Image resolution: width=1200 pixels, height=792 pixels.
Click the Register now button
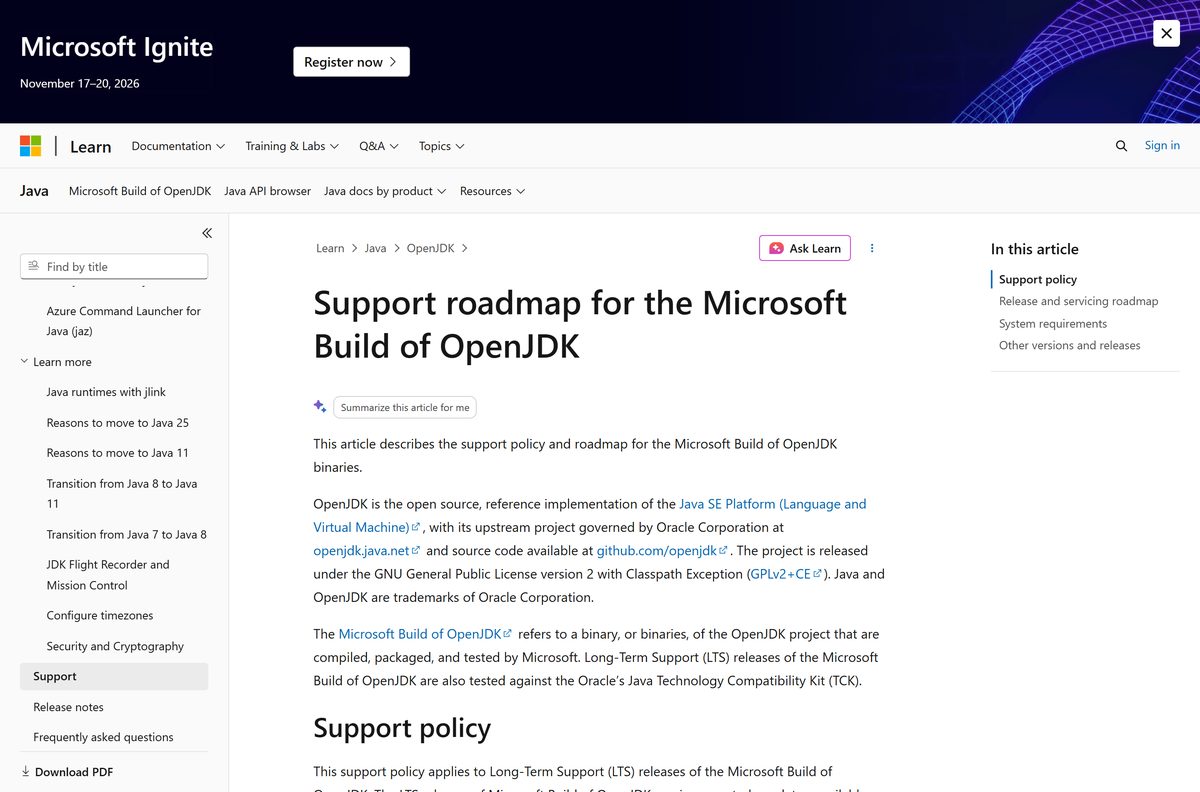351,62
